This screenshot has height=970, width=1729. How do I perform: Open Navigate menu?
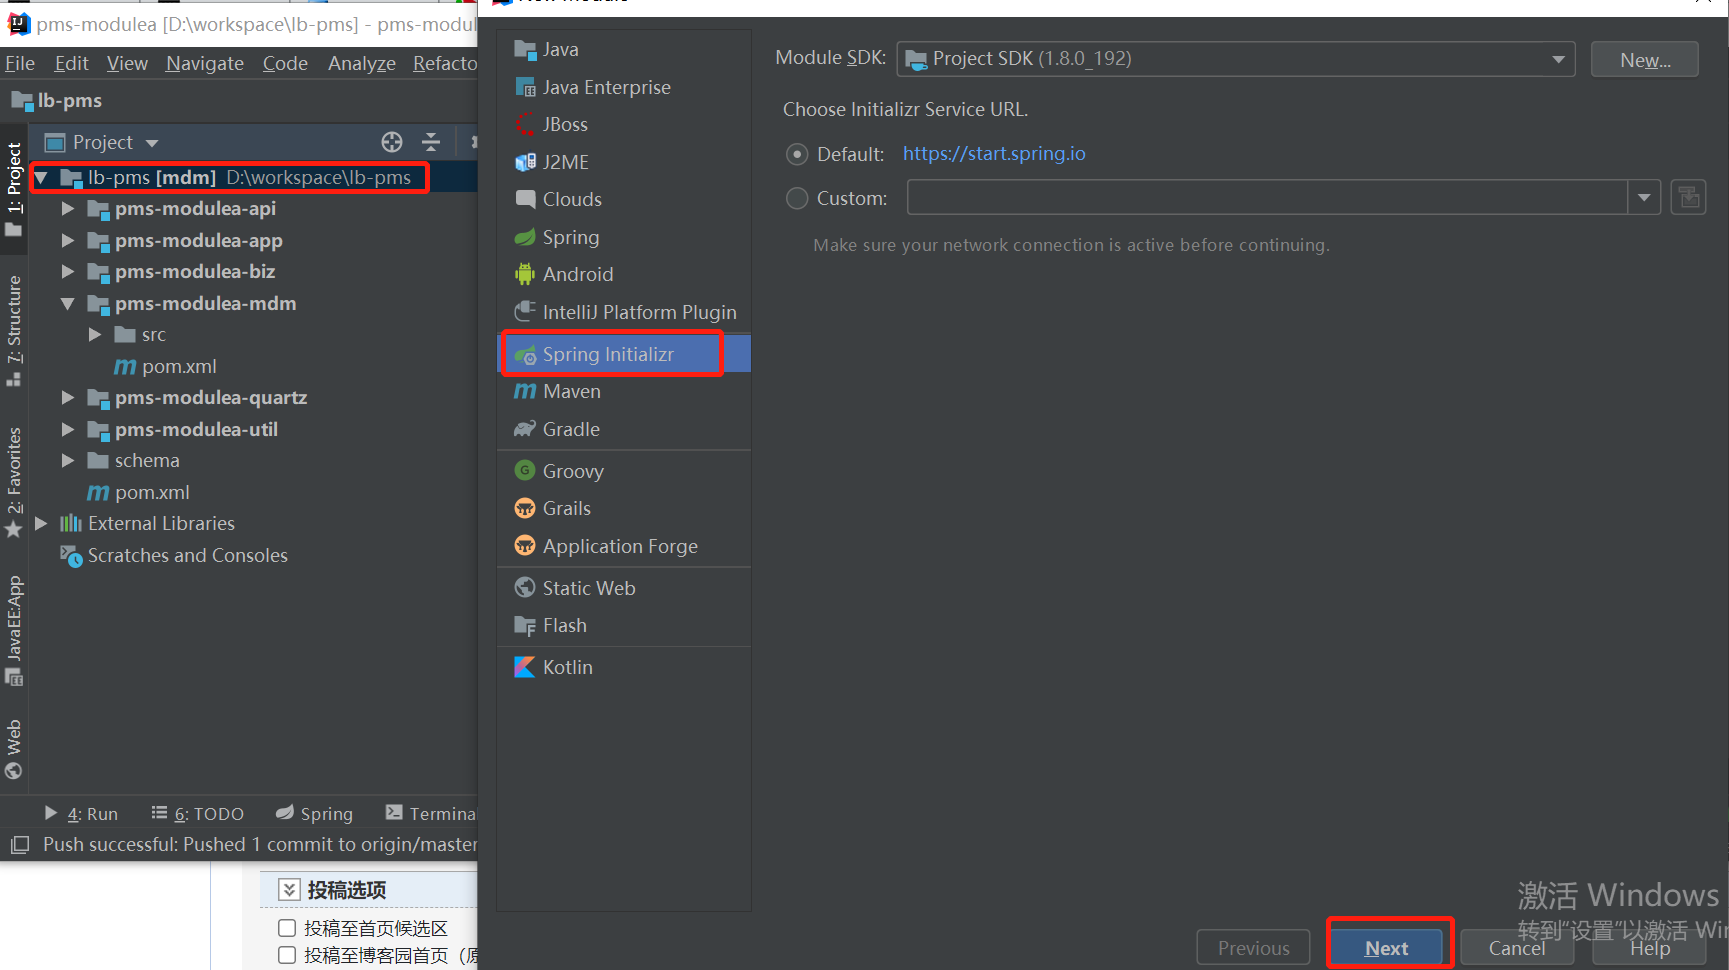[205, 63]
